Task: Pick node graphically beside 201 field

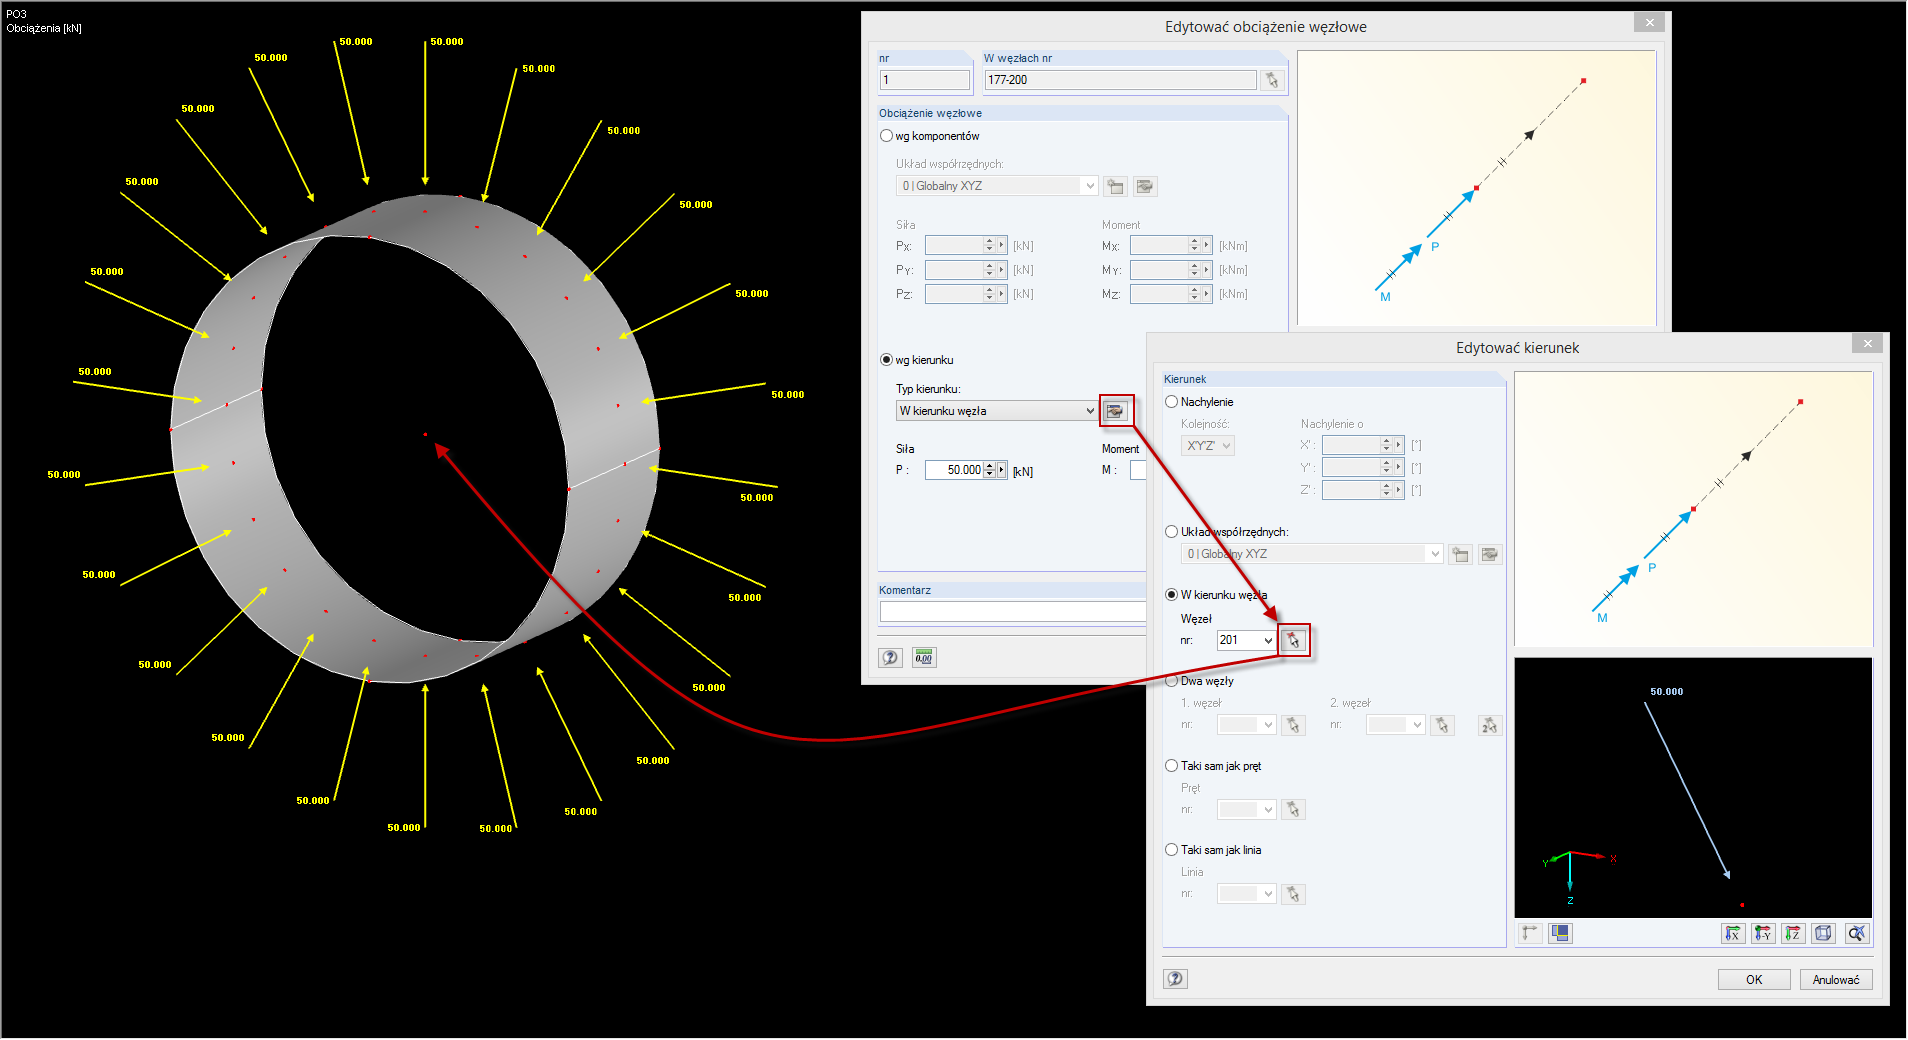Action: click(1294, 641)
